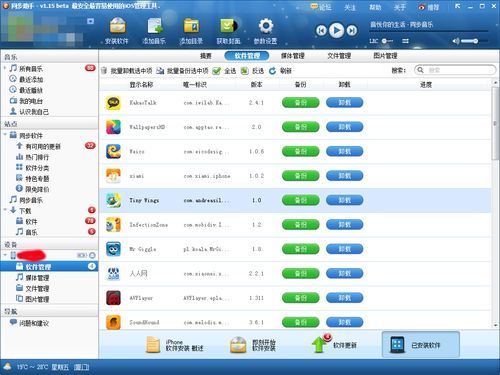
Task: Back up Weico with green button
Action: pyautogui.click(x=301, y=151)
